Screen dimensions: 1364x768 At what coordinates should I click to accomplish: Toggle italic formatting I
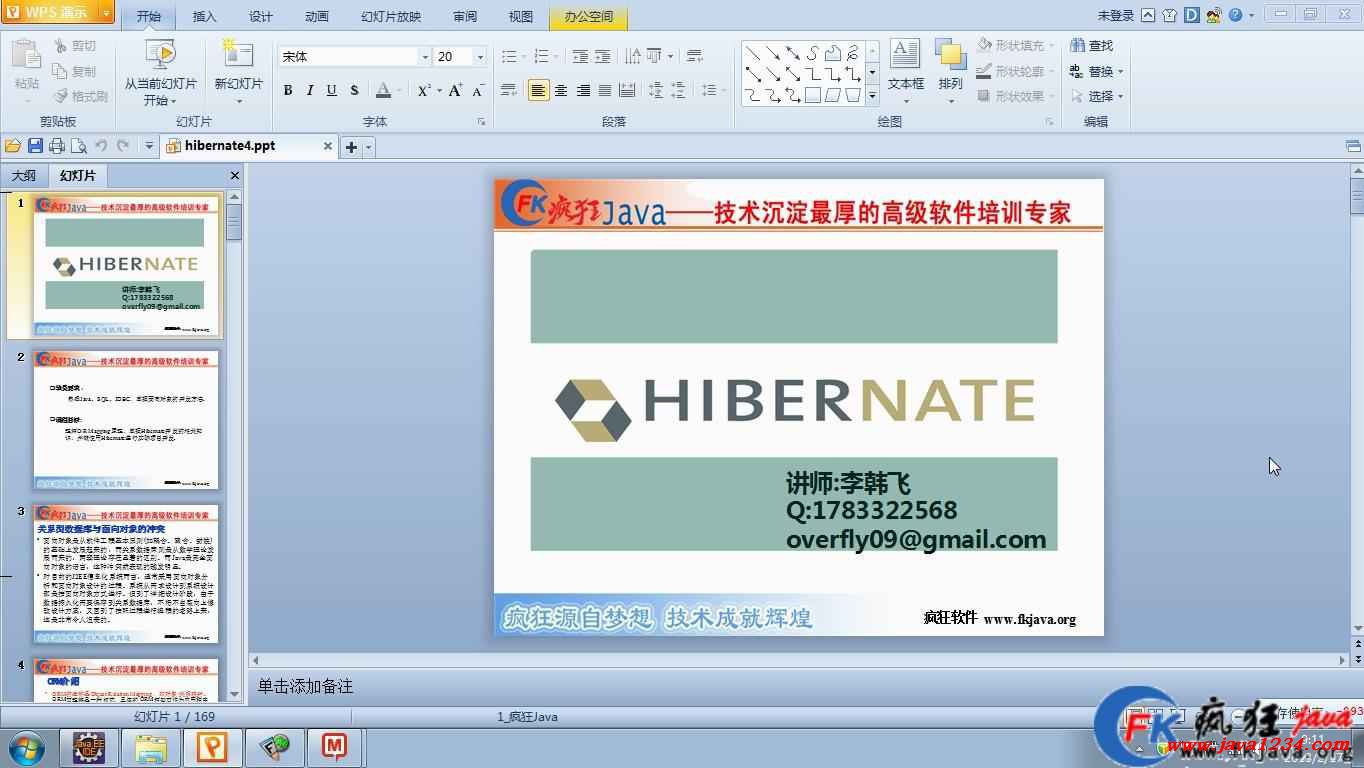[x=310, y=90]
